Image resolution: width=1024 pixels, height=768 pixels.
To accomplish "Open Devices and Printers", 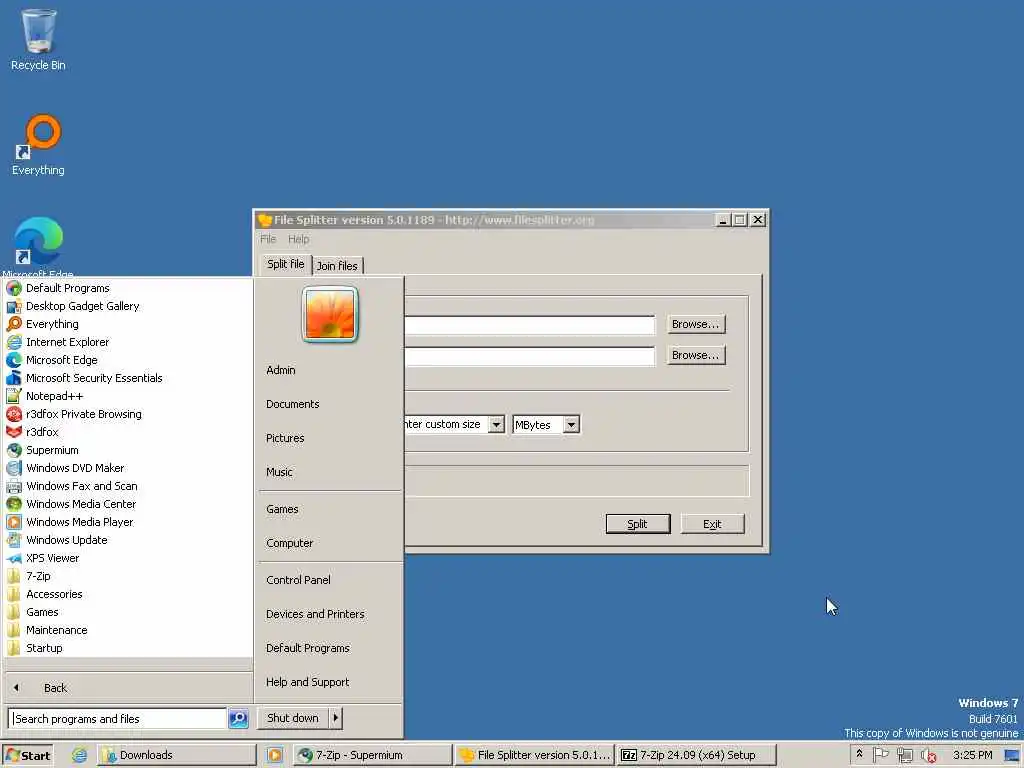I will click(x=315, y=615).
